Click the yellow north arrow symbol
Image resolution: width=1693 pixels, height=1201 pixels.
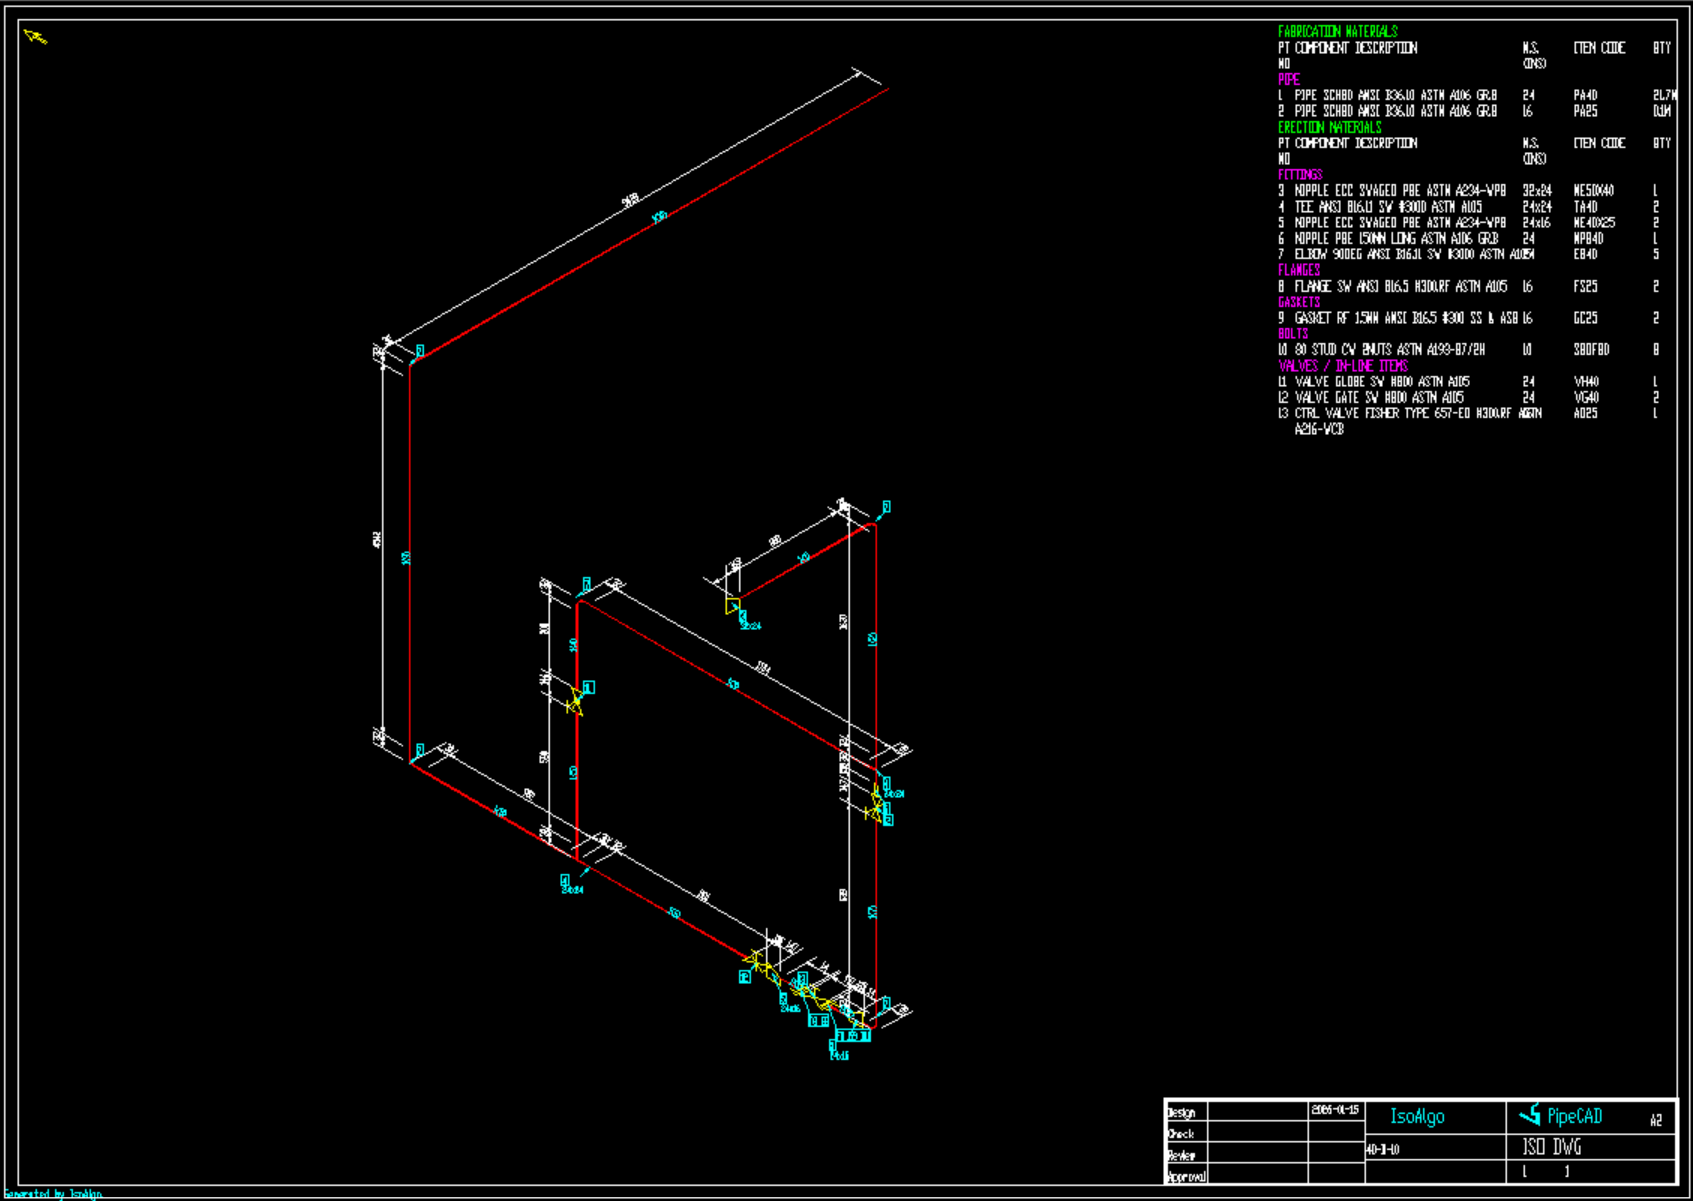click(35, 37)
